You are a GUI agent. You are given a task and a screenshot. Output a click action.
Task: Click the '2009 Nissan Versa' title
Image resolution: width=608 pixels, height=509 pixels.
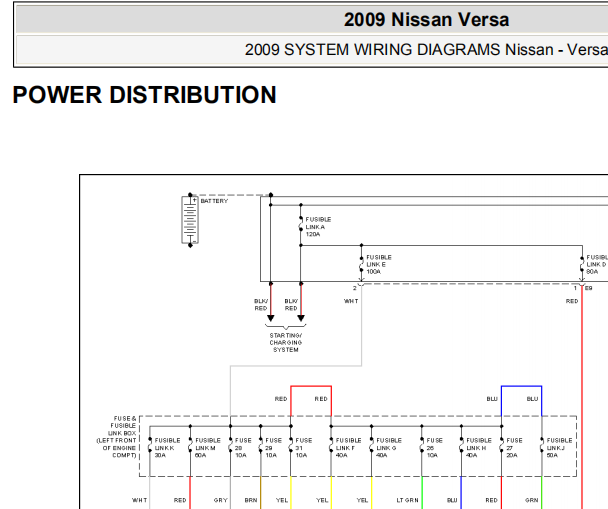pyautogui.click(x=426, y=19)
